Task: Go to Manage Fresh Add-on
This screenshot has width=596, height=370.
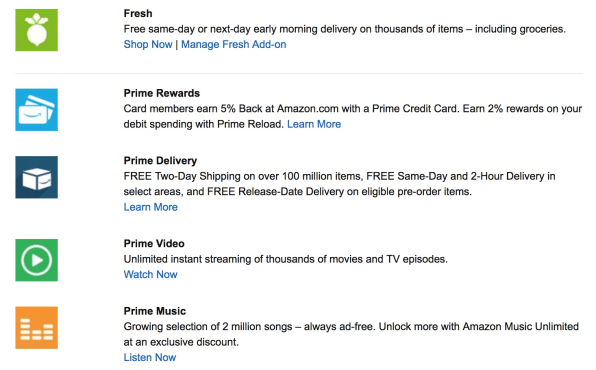Action: (233, 44)
